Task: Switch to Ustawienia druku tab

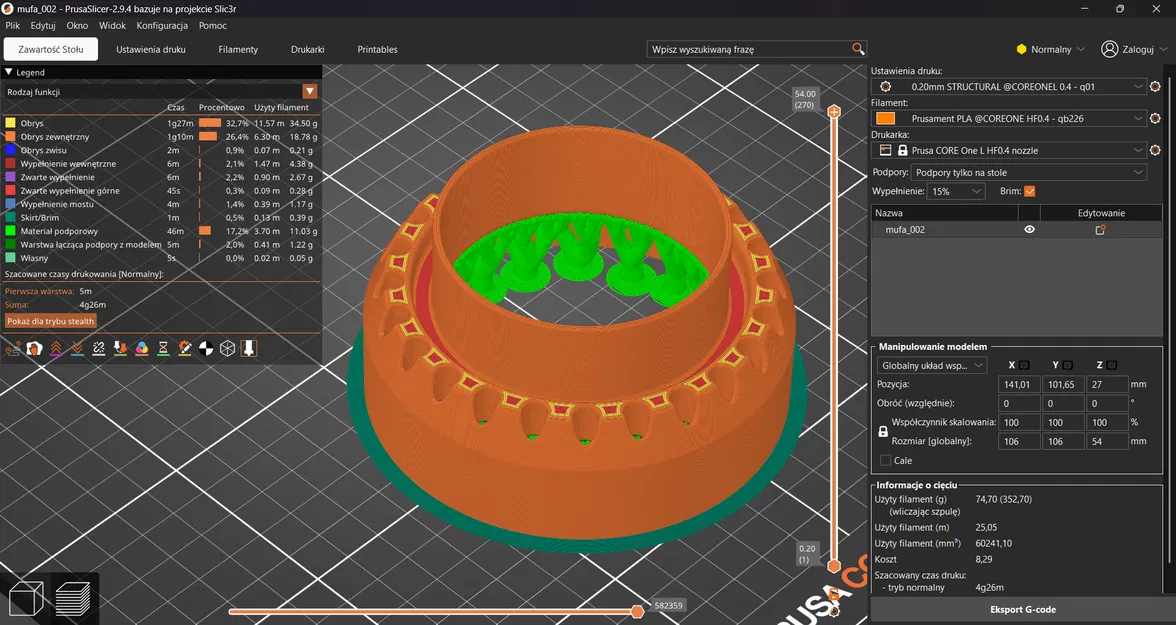Action: (x=151, y=50)
